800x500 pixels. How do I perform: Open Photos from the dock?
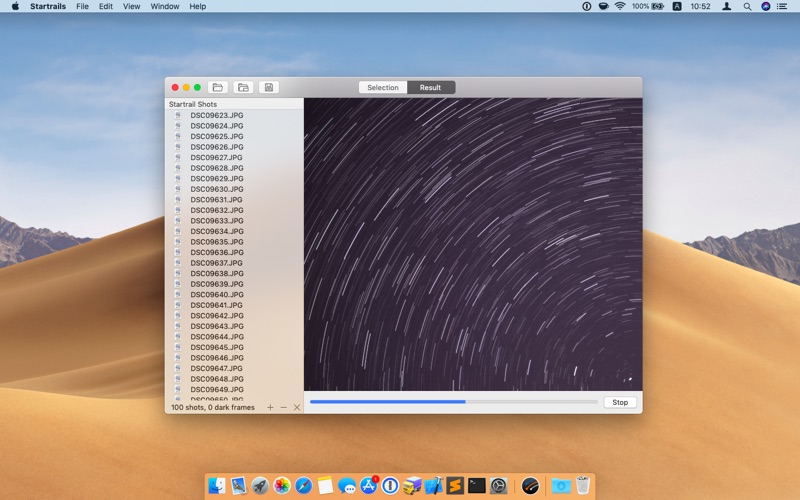click(282, 485)
